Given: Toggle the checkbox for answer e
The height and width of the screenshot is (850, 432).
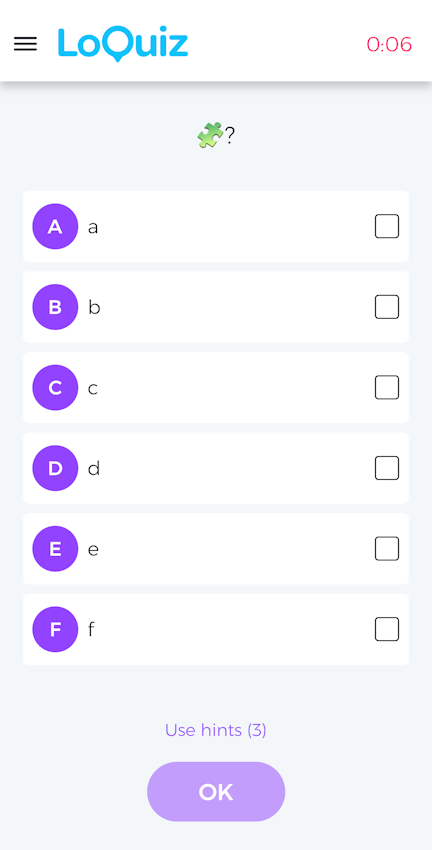Looking at the screenshot, I should [x=387, y=549].
